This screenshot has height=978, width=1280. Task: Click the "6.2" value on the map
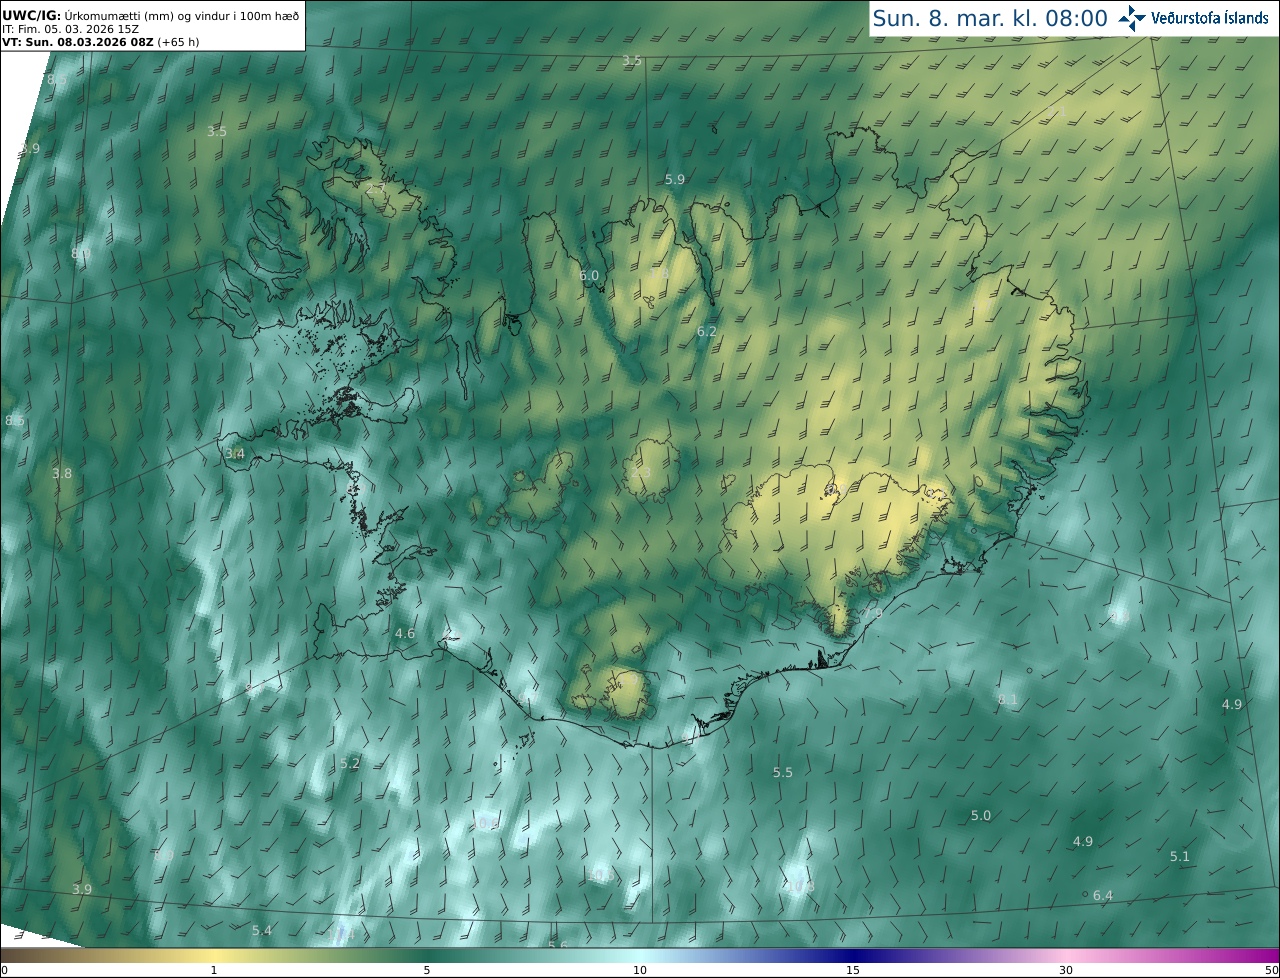pos(706,332)
